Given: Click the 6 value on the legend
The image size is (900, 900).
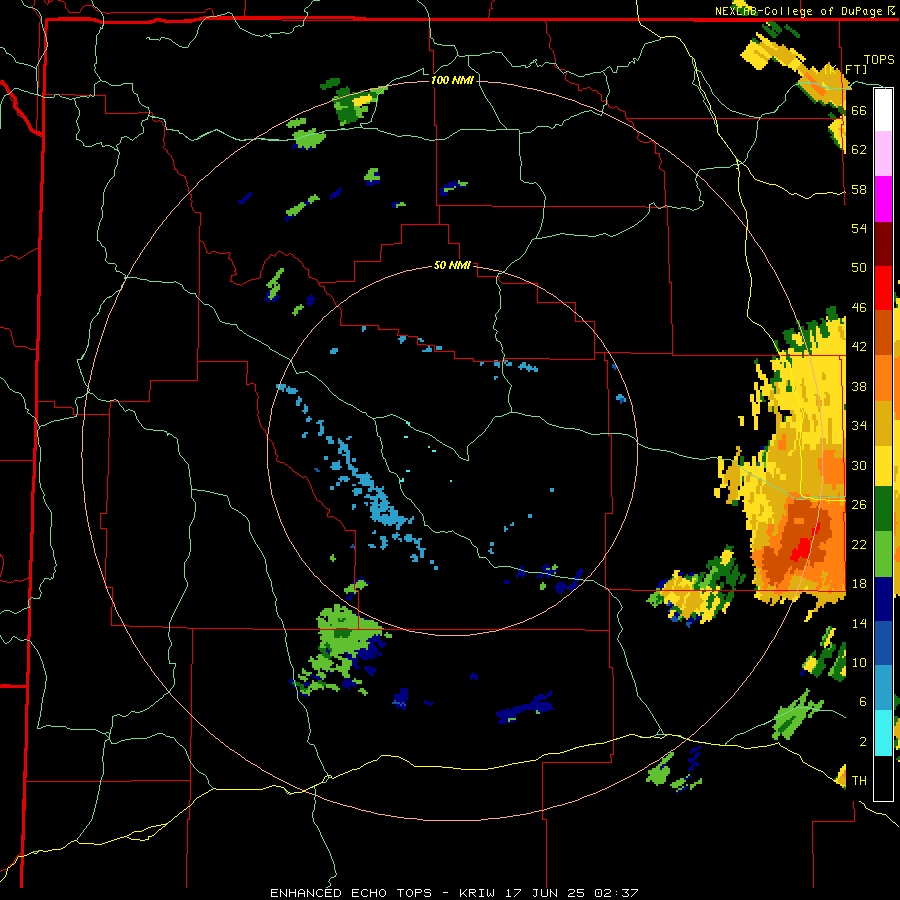Looking at the screenshot, I should click(x=863, y=701).
